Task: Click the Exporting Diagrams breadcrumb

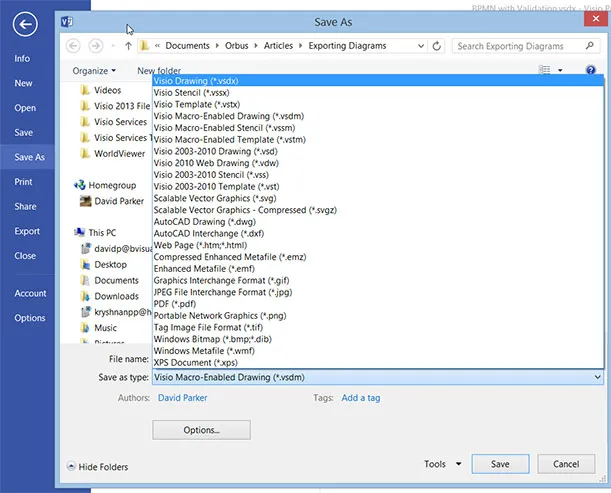Action: coord(347,46)
